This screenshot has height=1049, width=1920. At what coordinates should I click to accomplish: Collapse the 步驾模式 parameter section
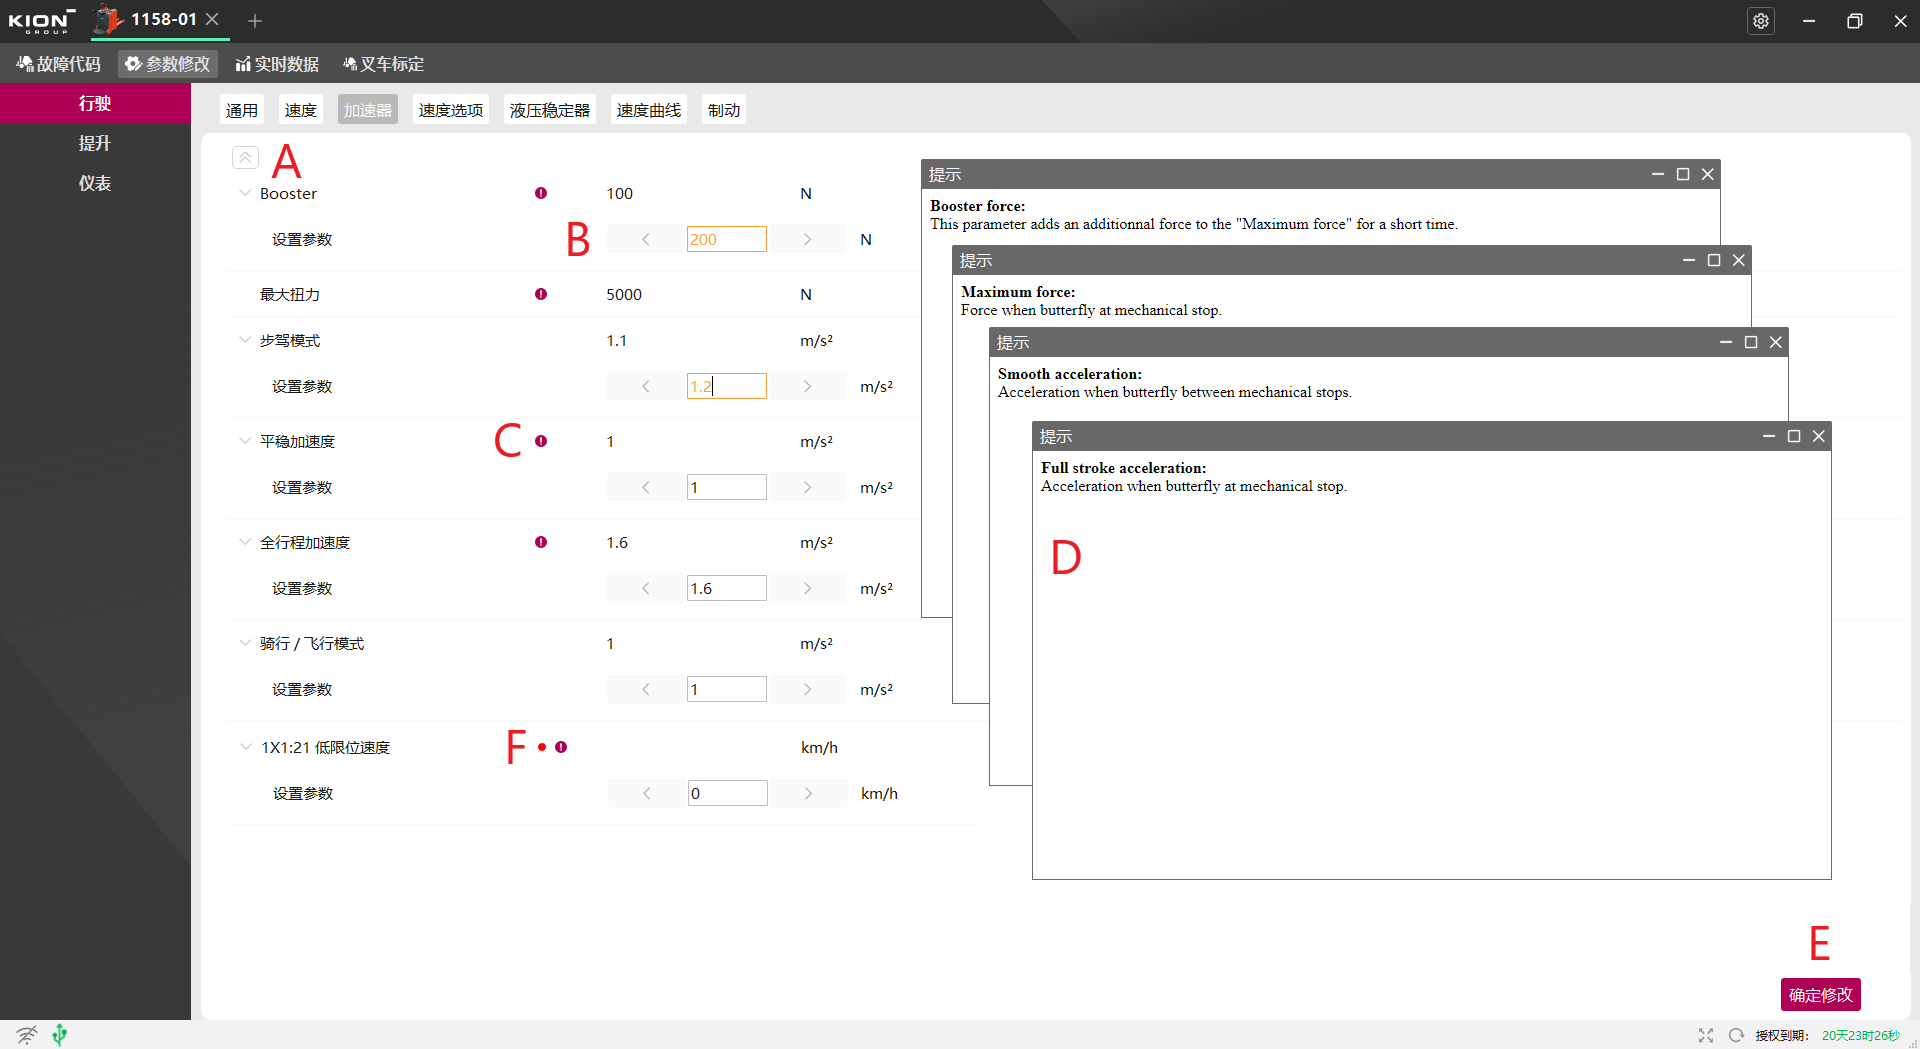coord(245,340)
